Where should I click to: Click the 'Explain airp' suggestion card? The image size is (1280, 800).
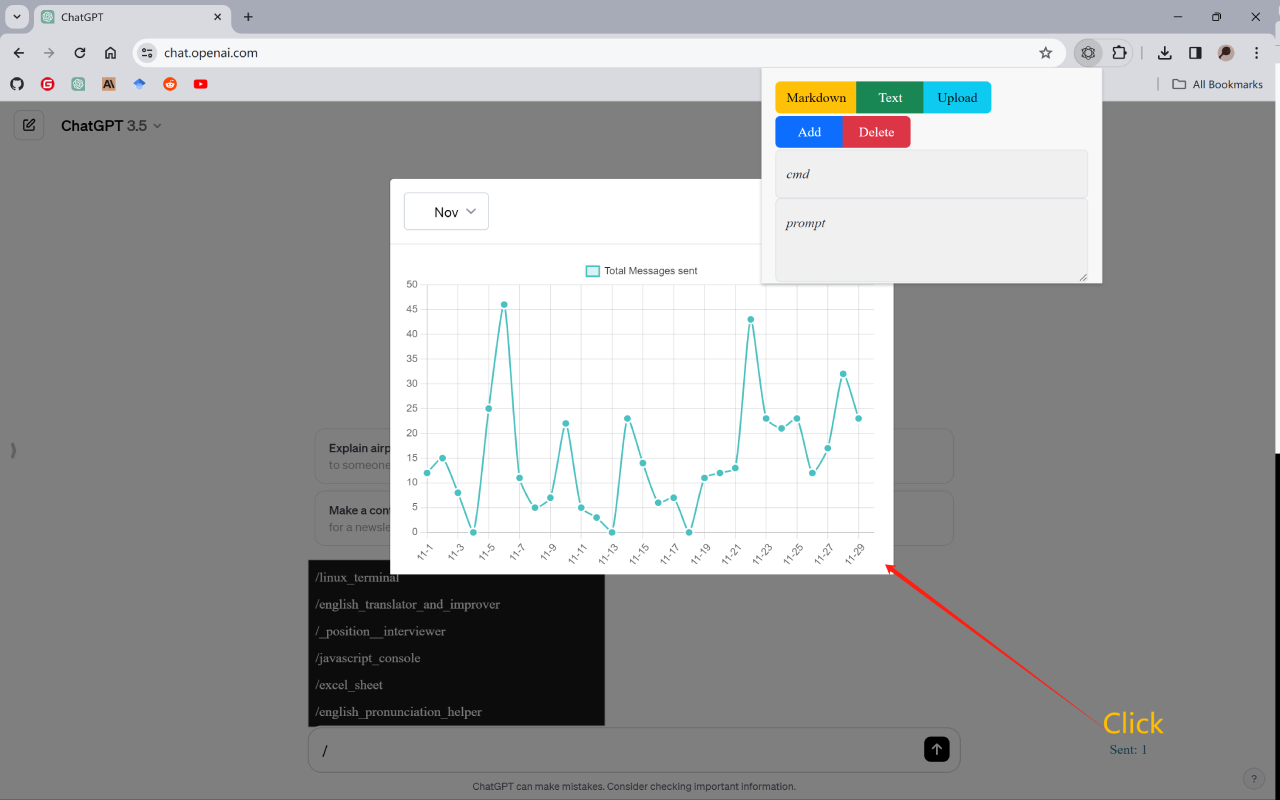pos(352,456)
